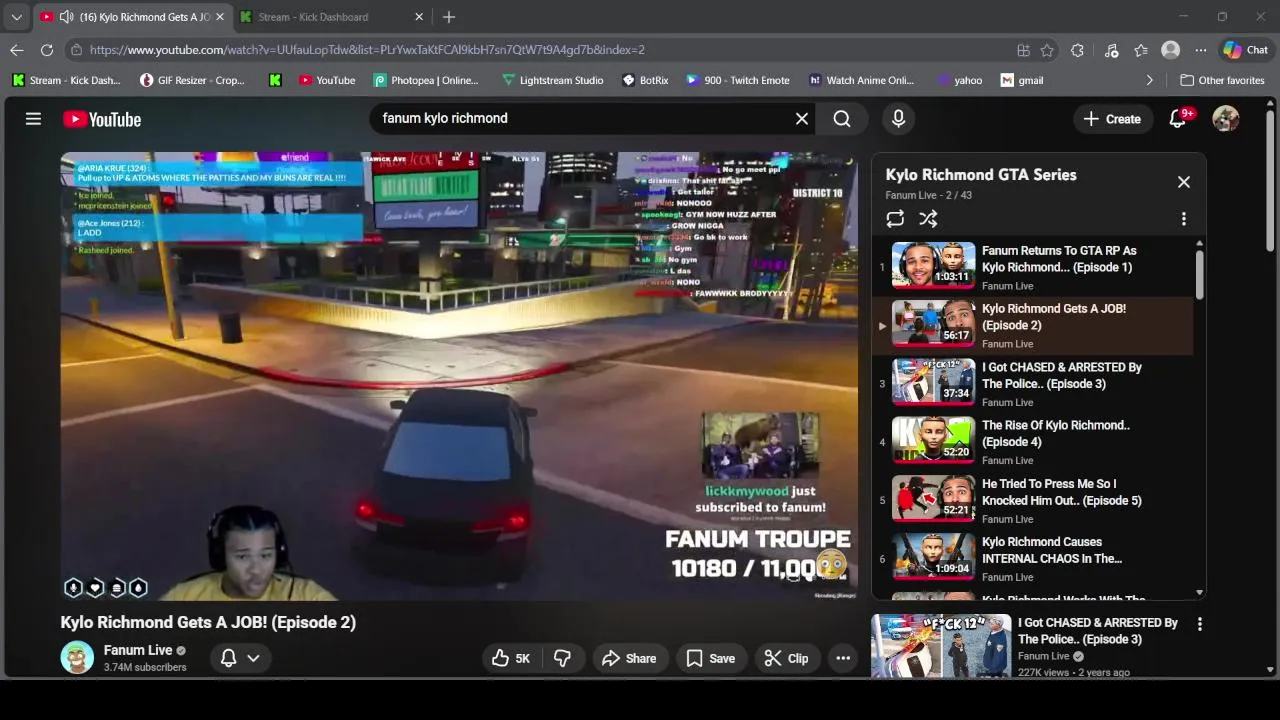
Task: Clip the video with the scissors button
Action: 786,658
